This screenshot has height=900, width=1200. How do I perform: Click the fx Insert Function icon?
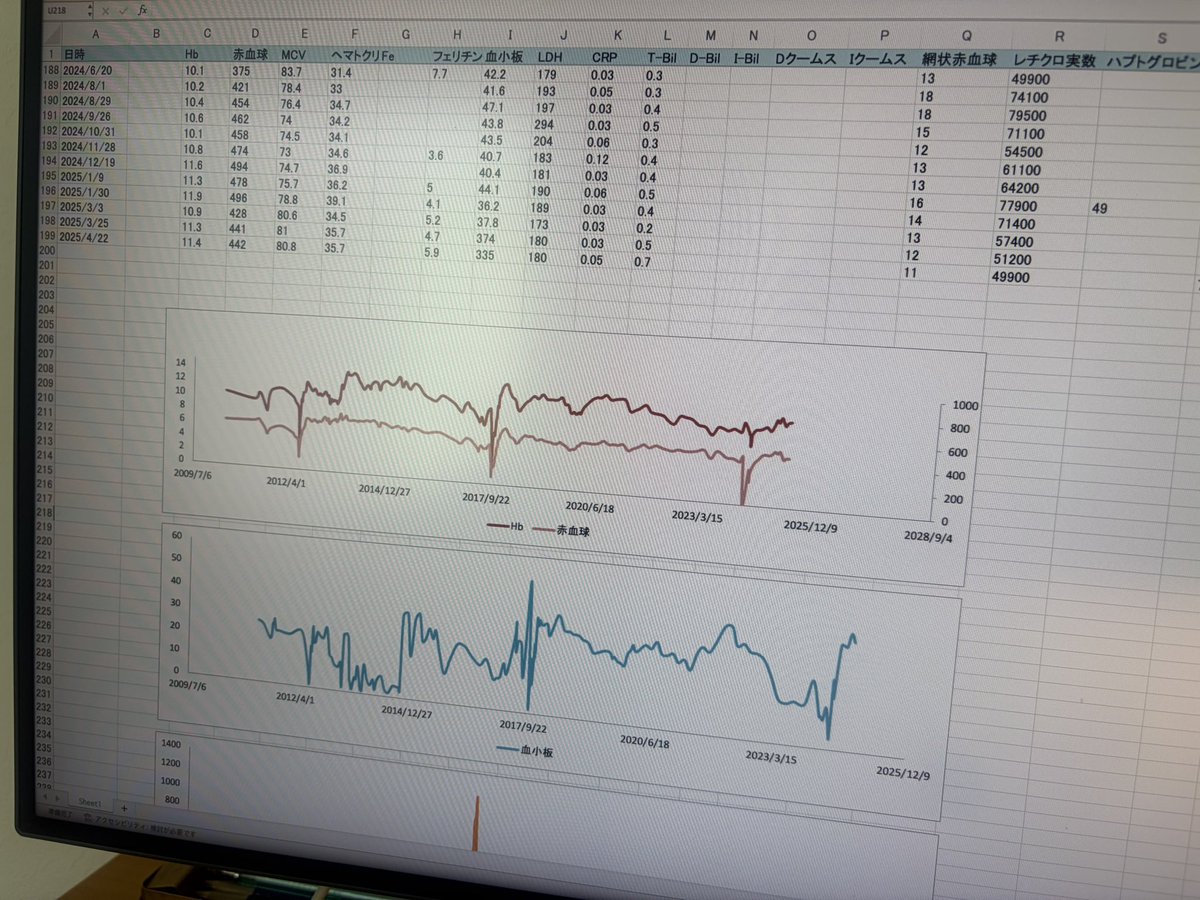[142, 10]
